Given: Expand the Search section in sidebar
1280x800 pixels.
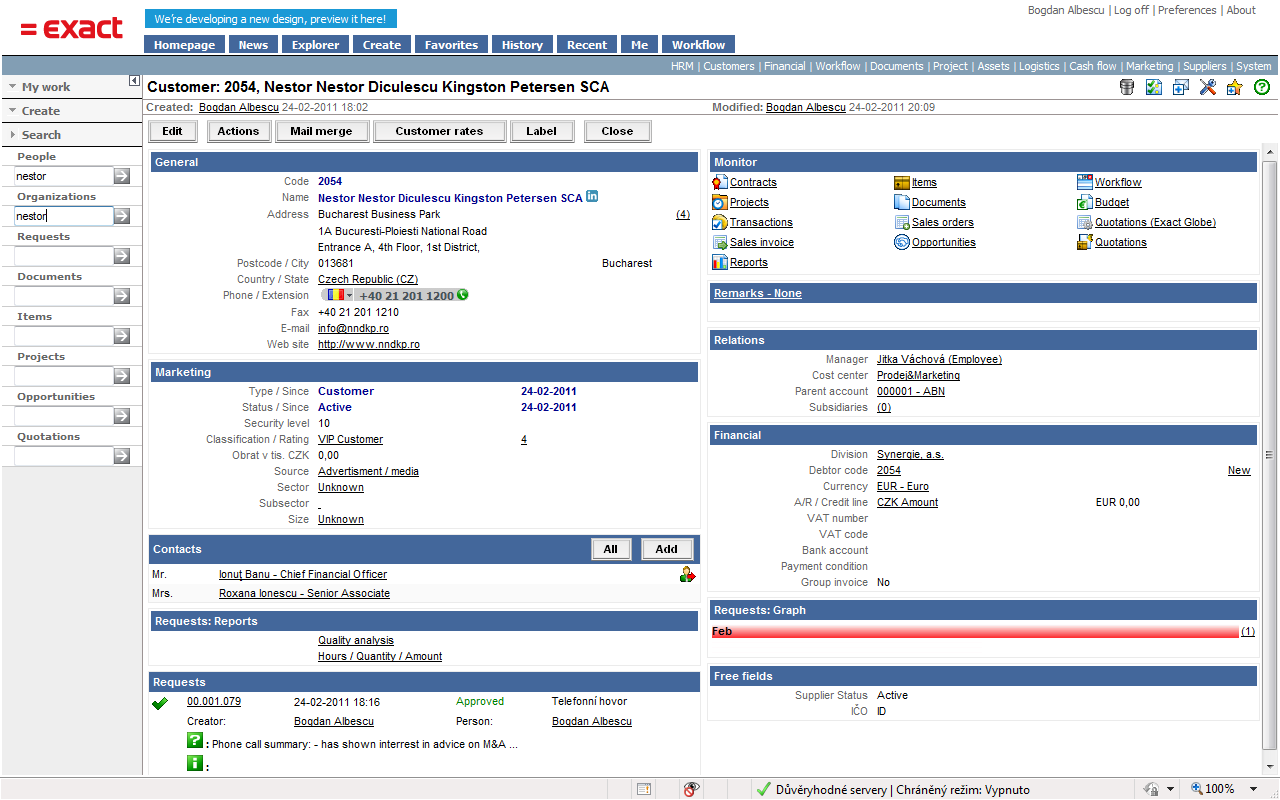Looking at the screenshot, I should click(71, 135).
